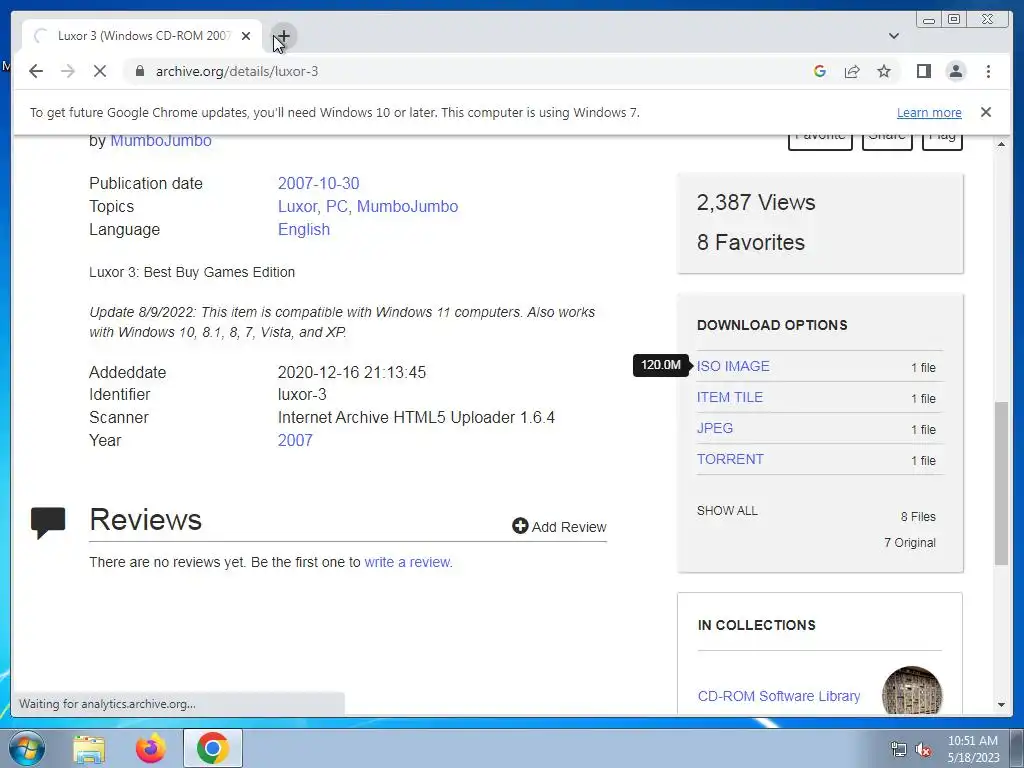Open the Chrome profile menu
The width and height of the screenshot is (1024, 768).
click(955, 71)
